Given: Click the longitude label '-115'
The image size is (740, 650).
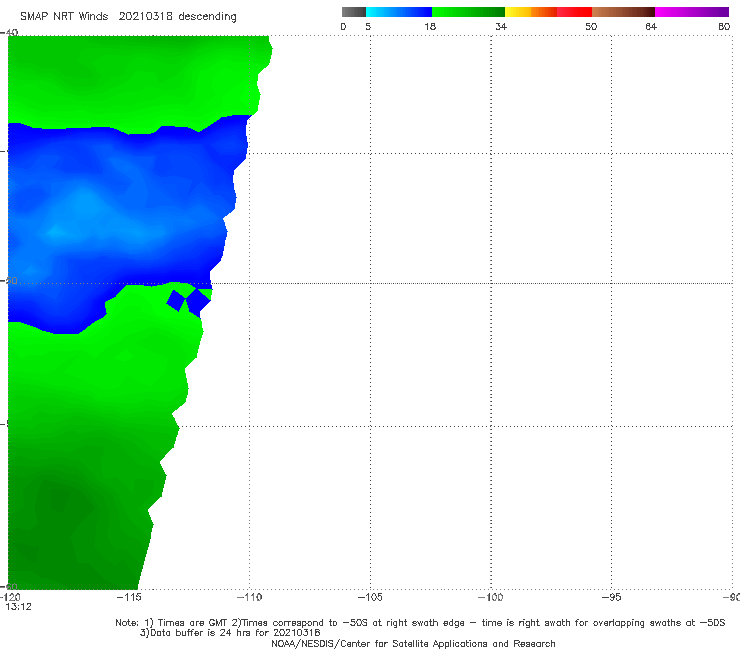Looking at the screenshot, I should (x=129, y=597).
